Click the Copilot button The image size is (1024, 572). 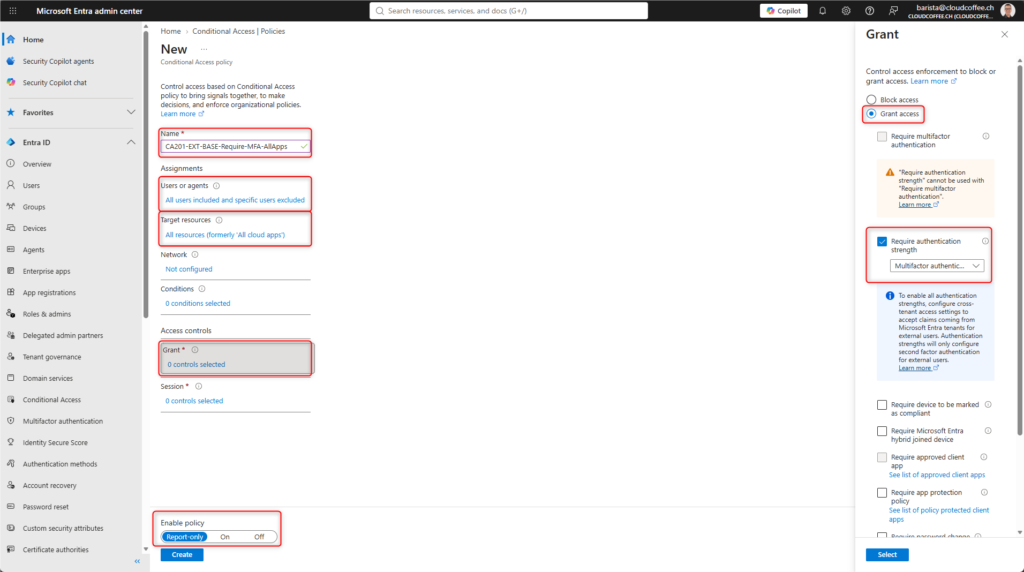point(784,11)
